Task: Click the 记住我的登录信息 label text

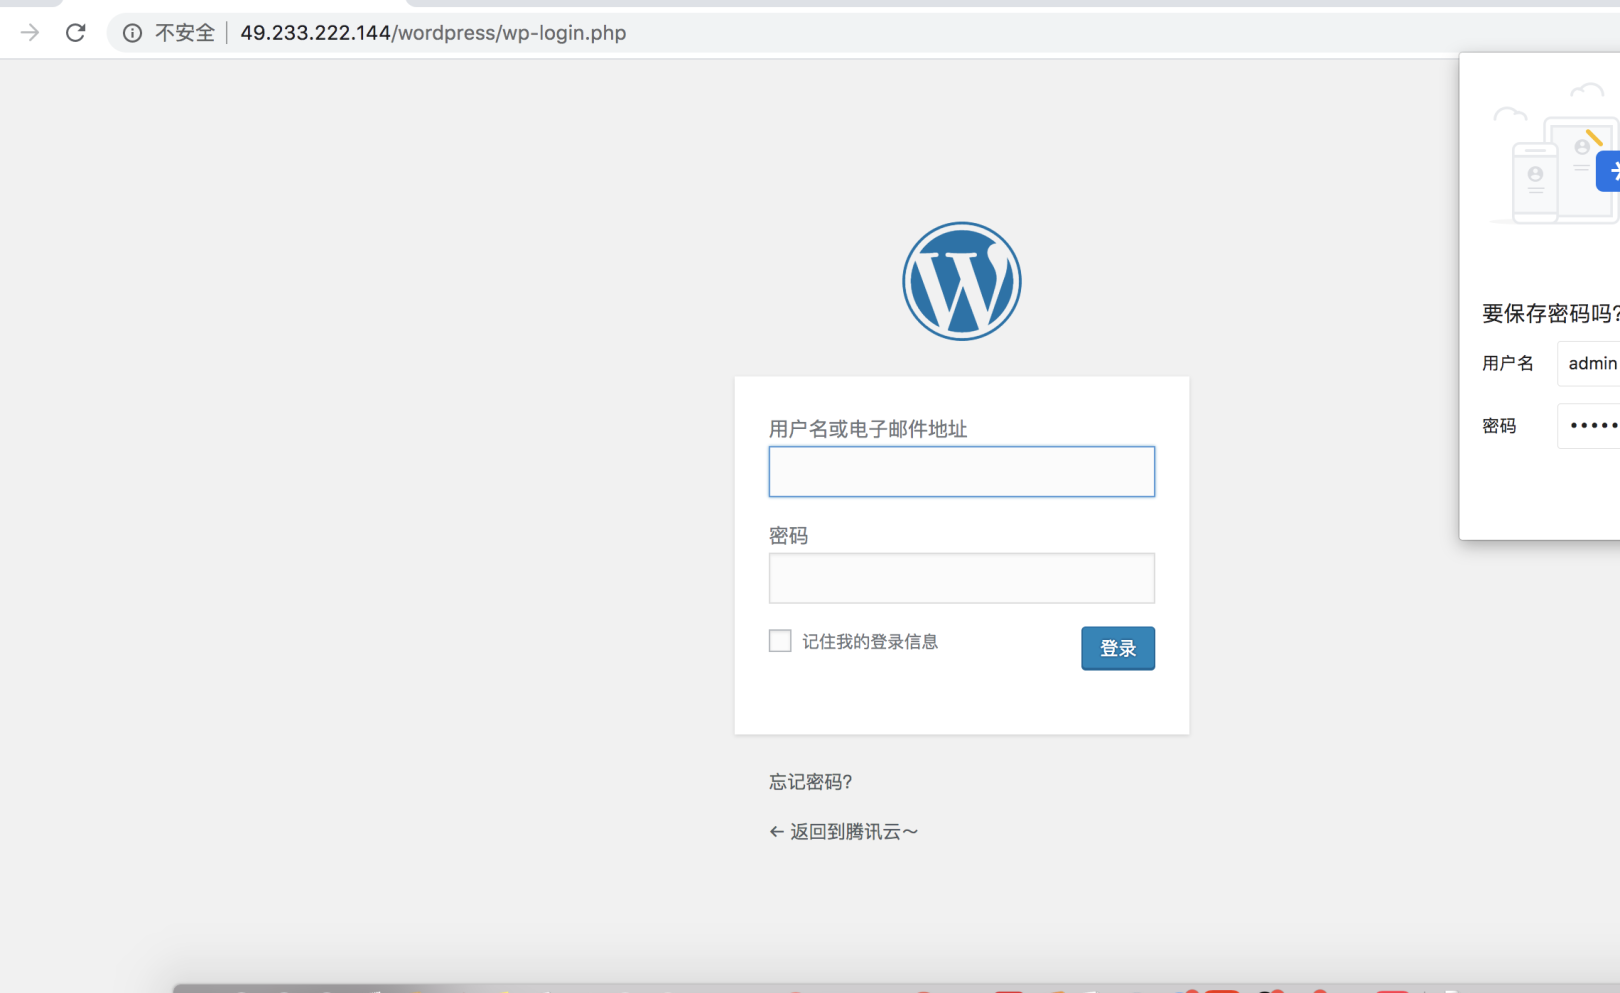Action: [870, 642]
